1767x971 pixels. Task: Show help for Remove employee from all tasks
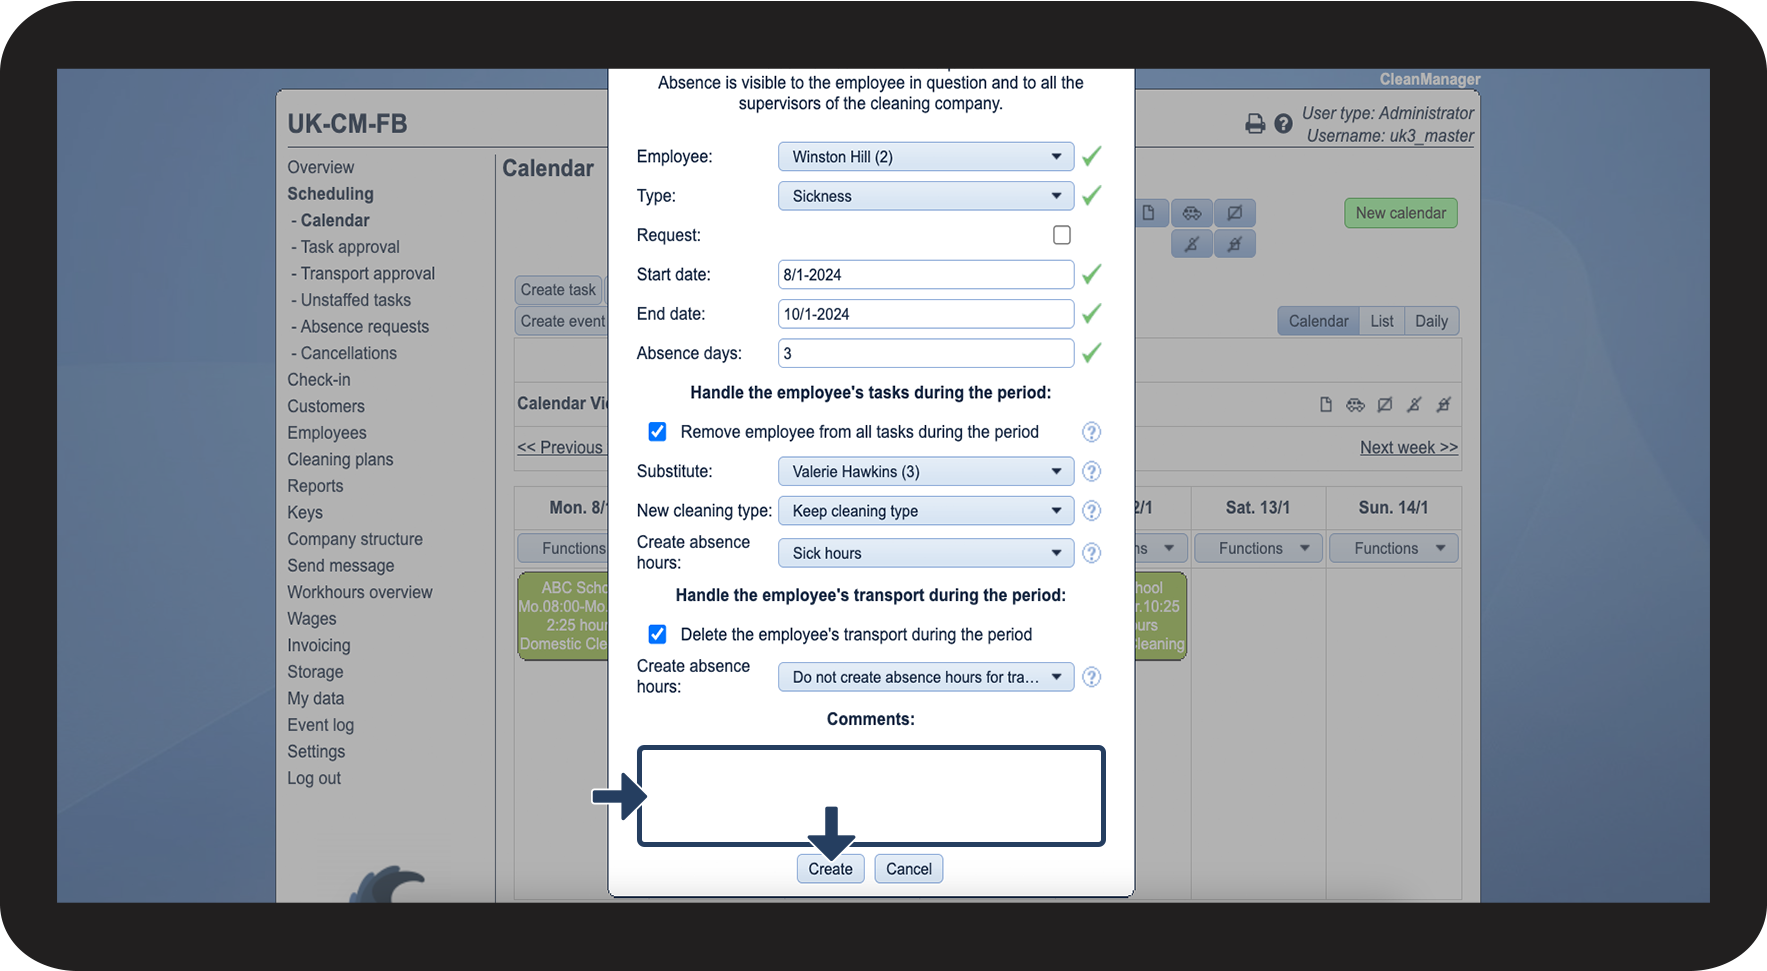click(x=1092, y=432)
